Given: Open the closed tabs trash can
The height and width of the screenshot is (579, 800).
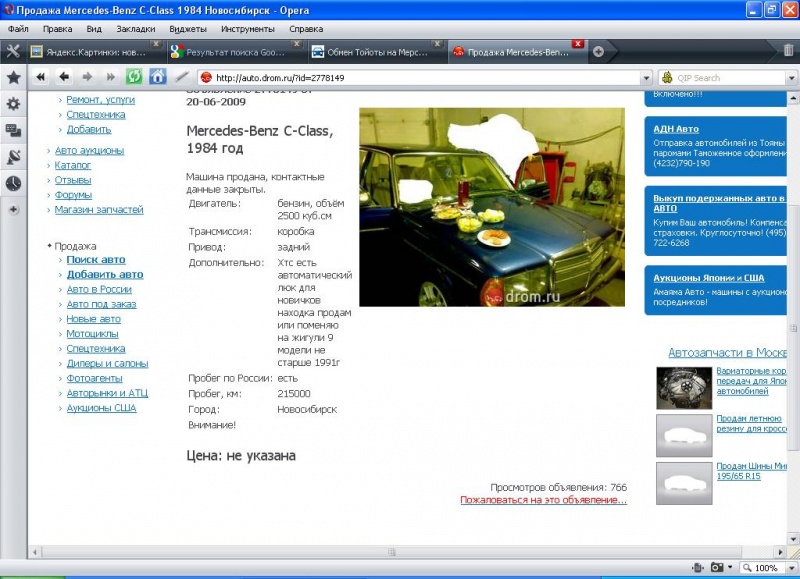Looking at the screenshot, I should coord(788,51).
